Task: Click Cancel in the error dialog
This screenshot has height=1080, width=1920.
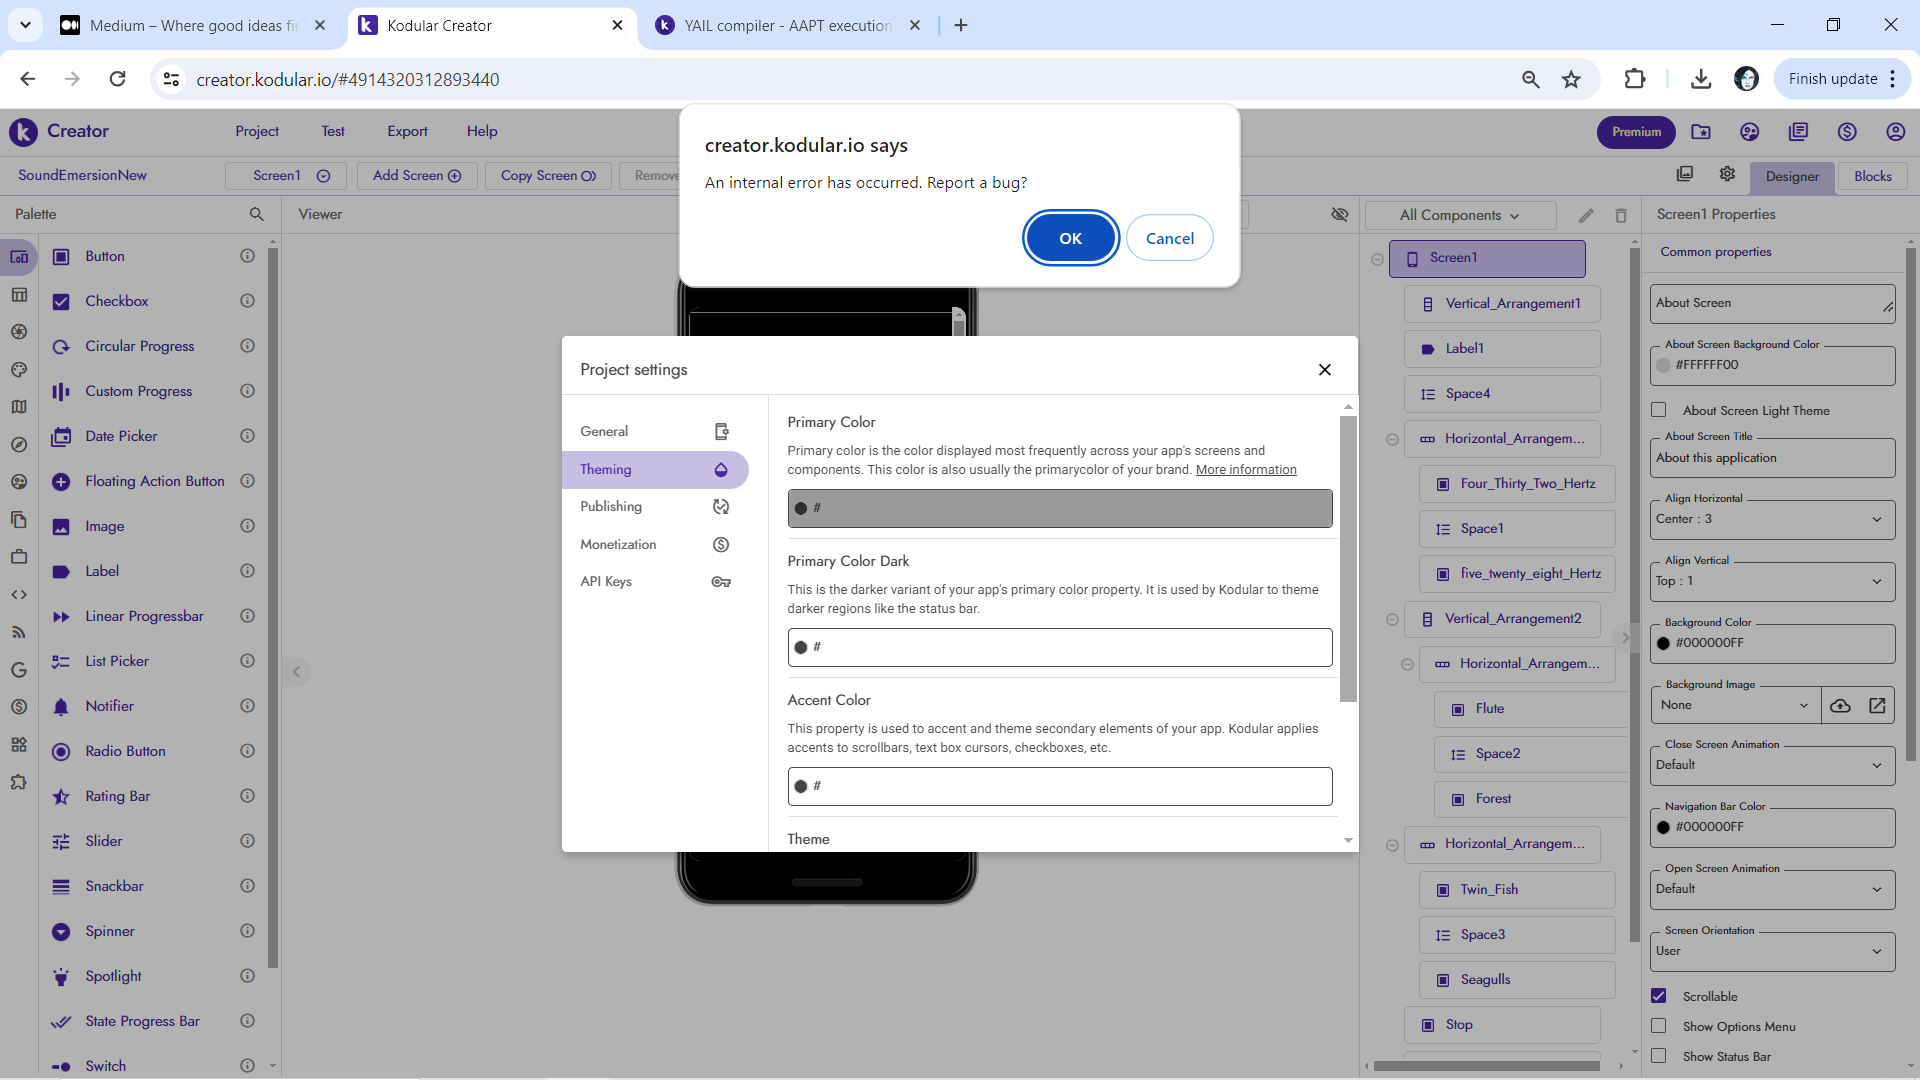Action: tap(1169, 238)
